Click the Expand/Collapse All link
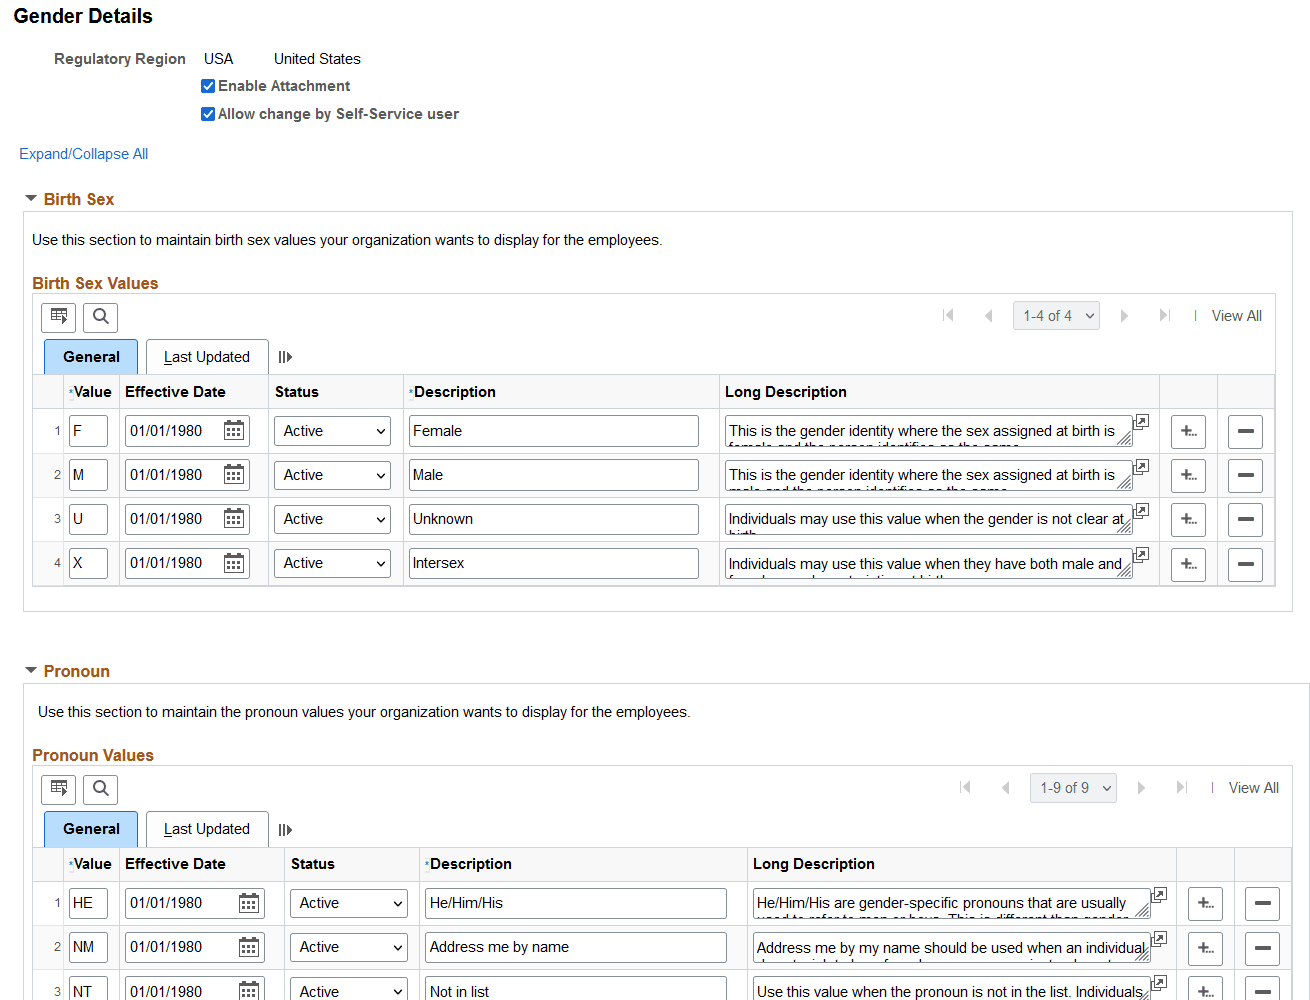The height and width of the screenshot is (1000, 1310). [x=83, y=153]
